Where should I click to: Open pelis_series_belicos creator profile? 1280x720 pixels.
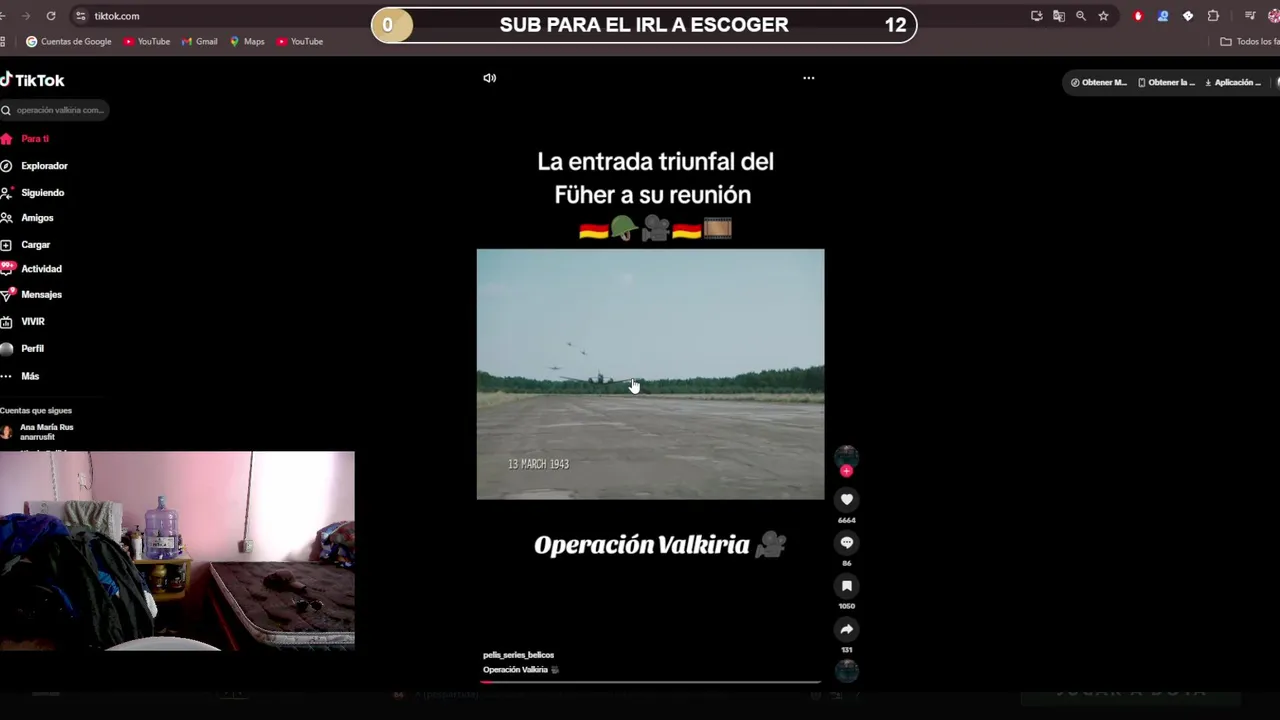(518, 655)
